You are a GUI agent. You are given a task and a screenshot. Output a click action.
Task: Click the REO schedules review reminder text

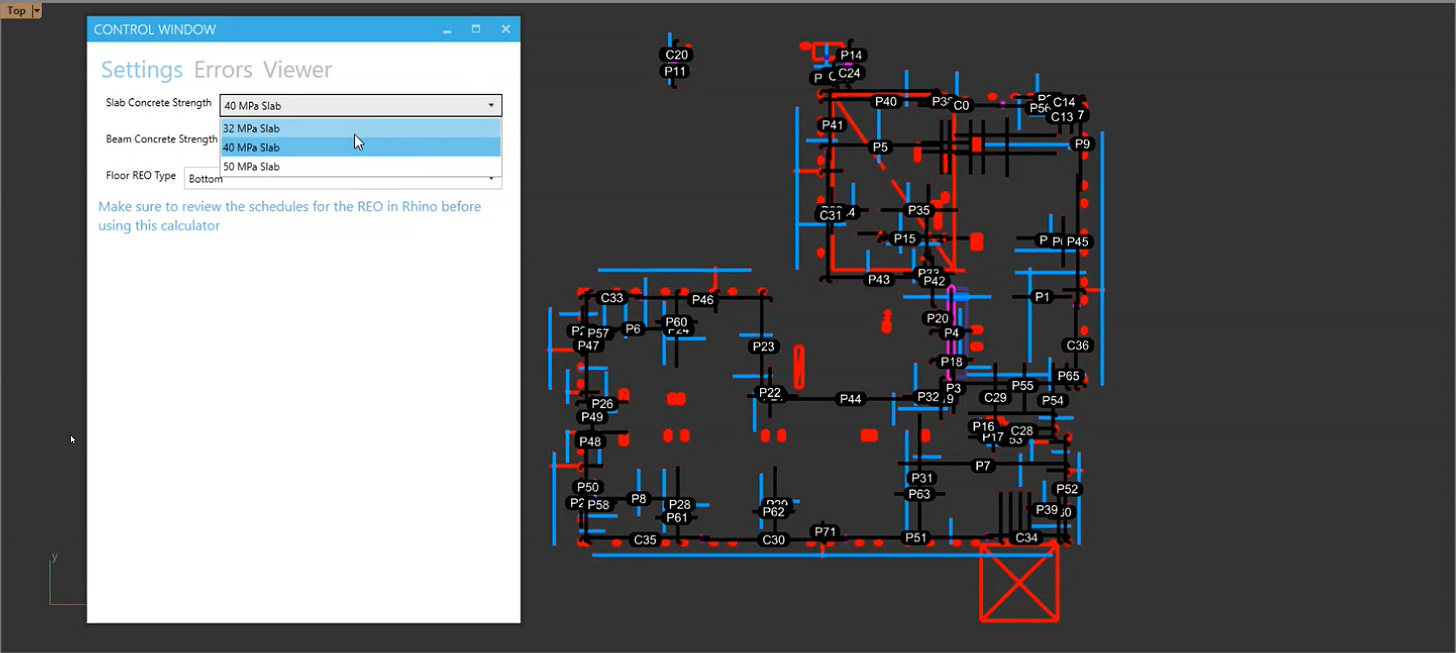(290, 216)
